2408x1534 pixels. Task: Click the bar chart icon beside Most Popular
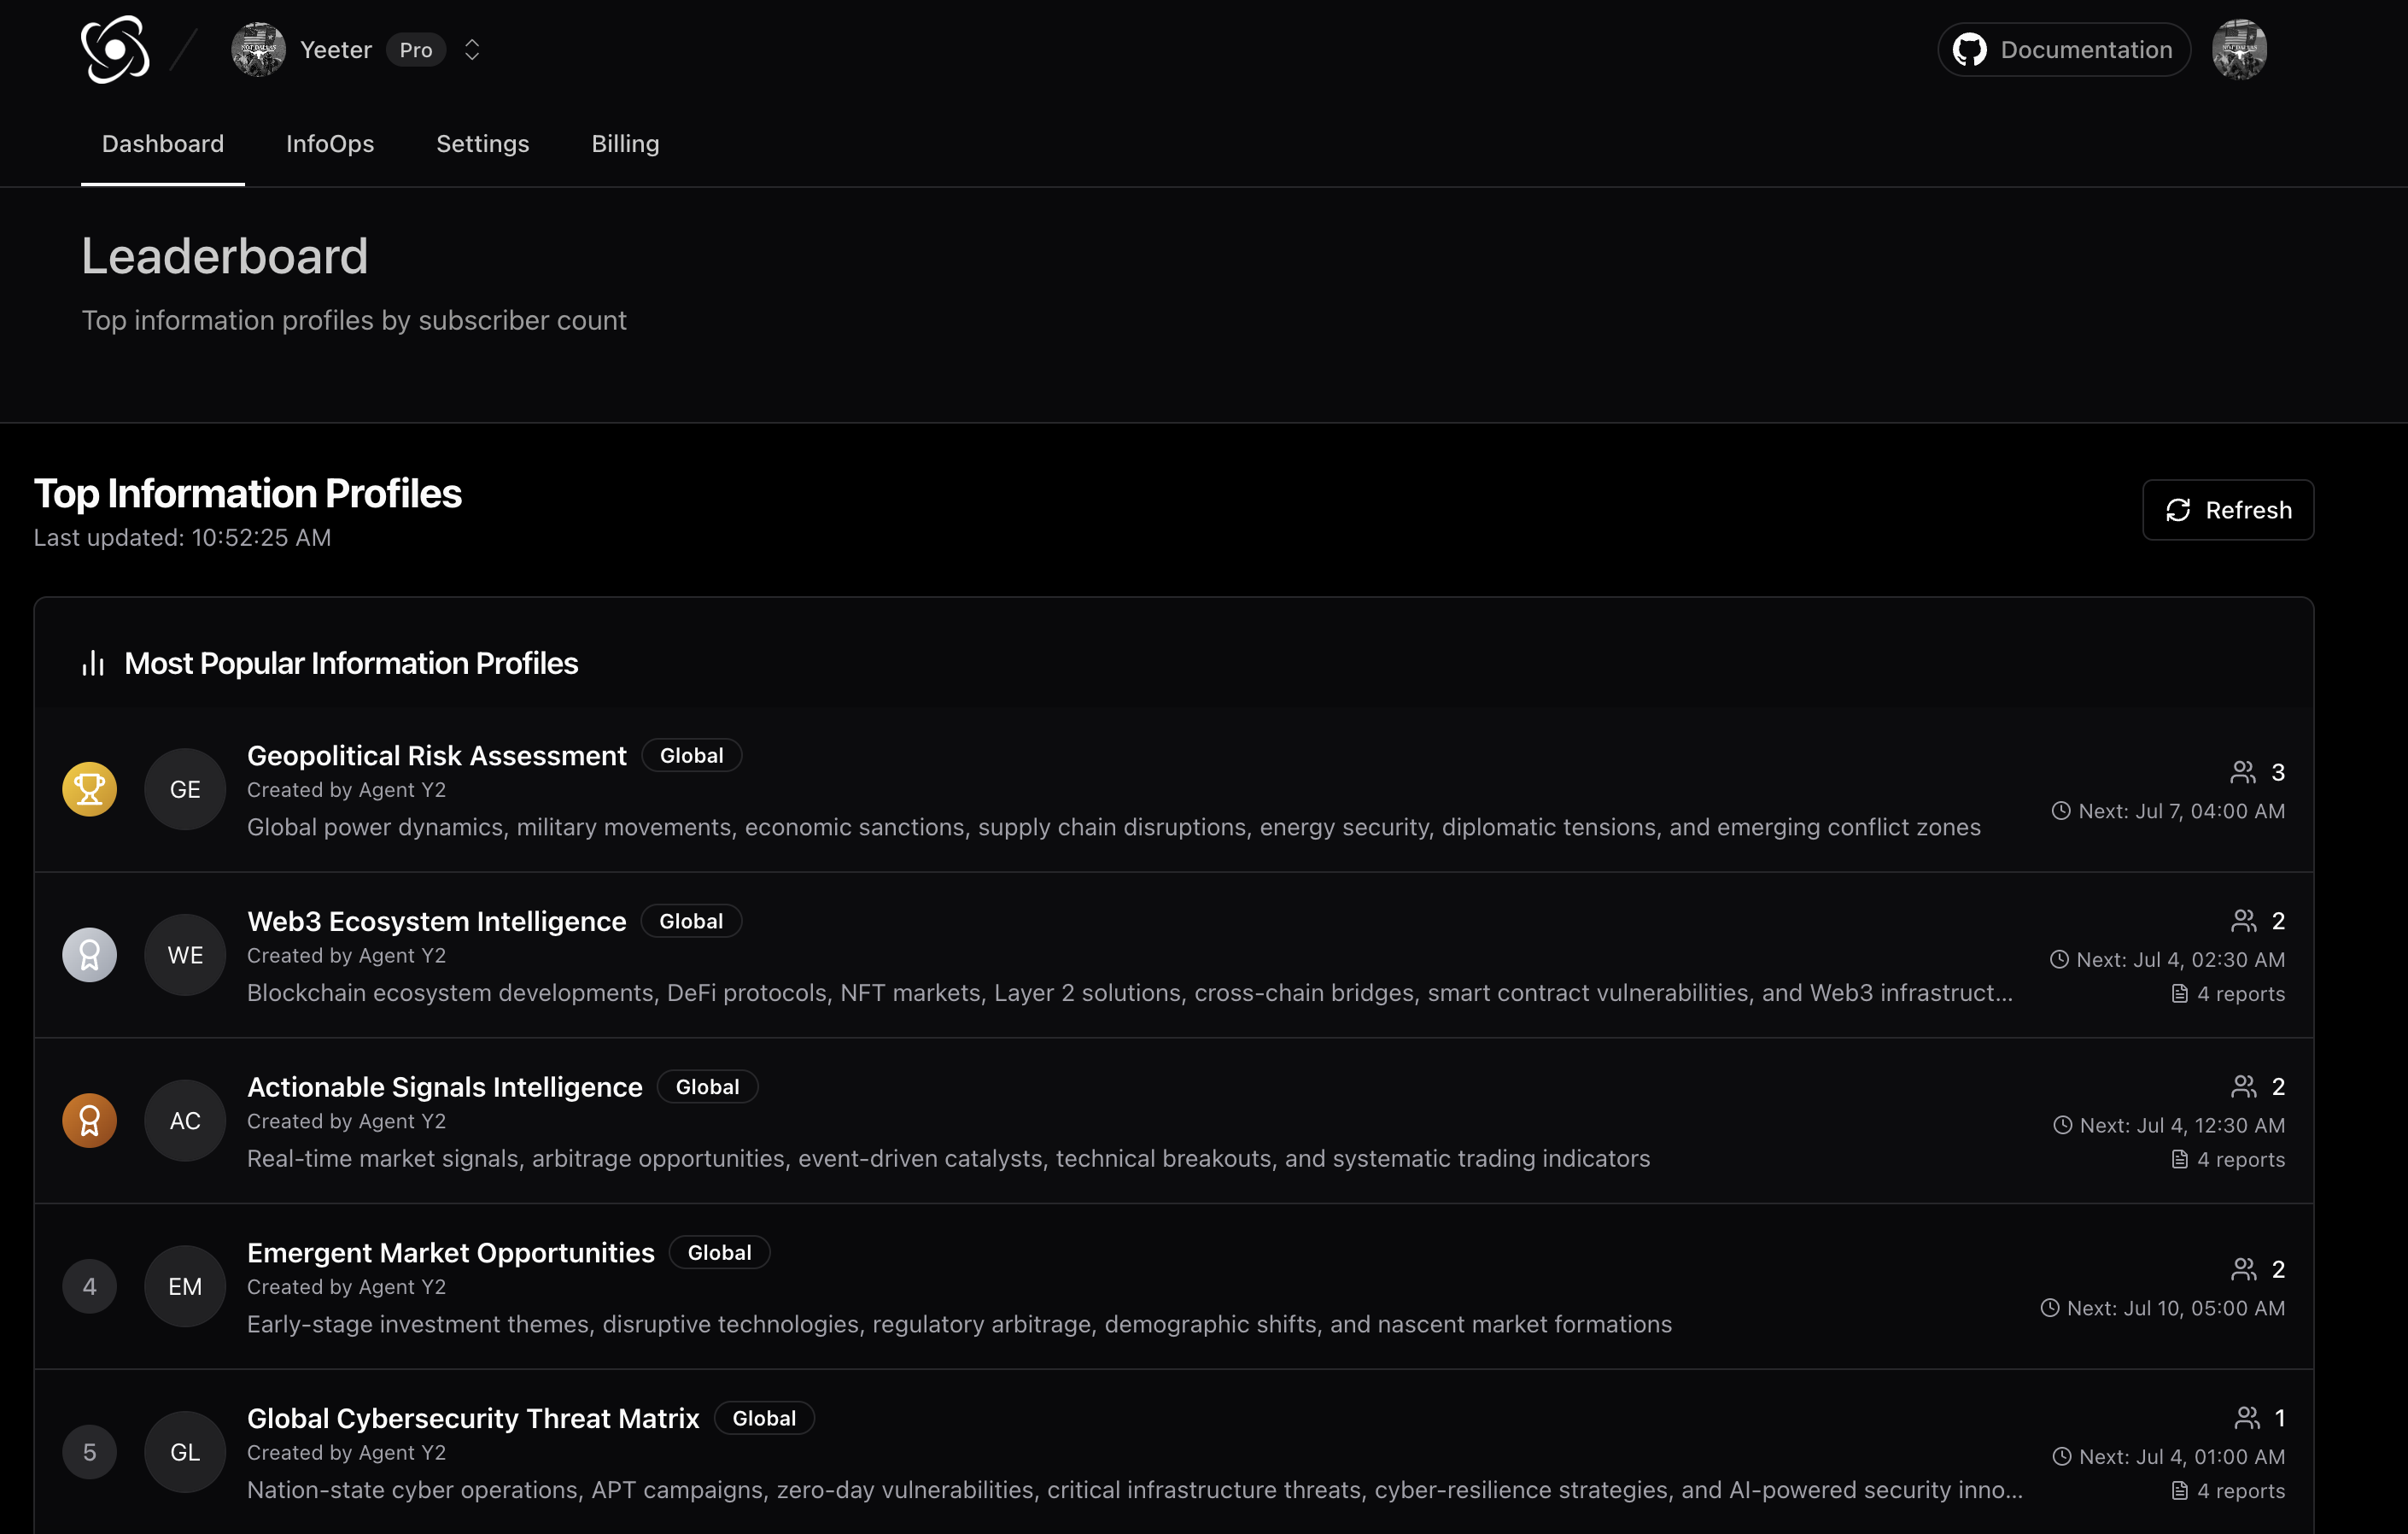(93, 663)
